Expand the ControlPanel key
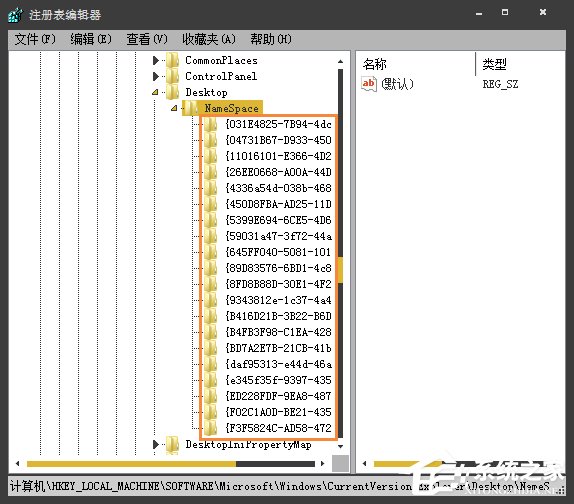Viewport: 574px width, 504px height. [x=156, y=76]
